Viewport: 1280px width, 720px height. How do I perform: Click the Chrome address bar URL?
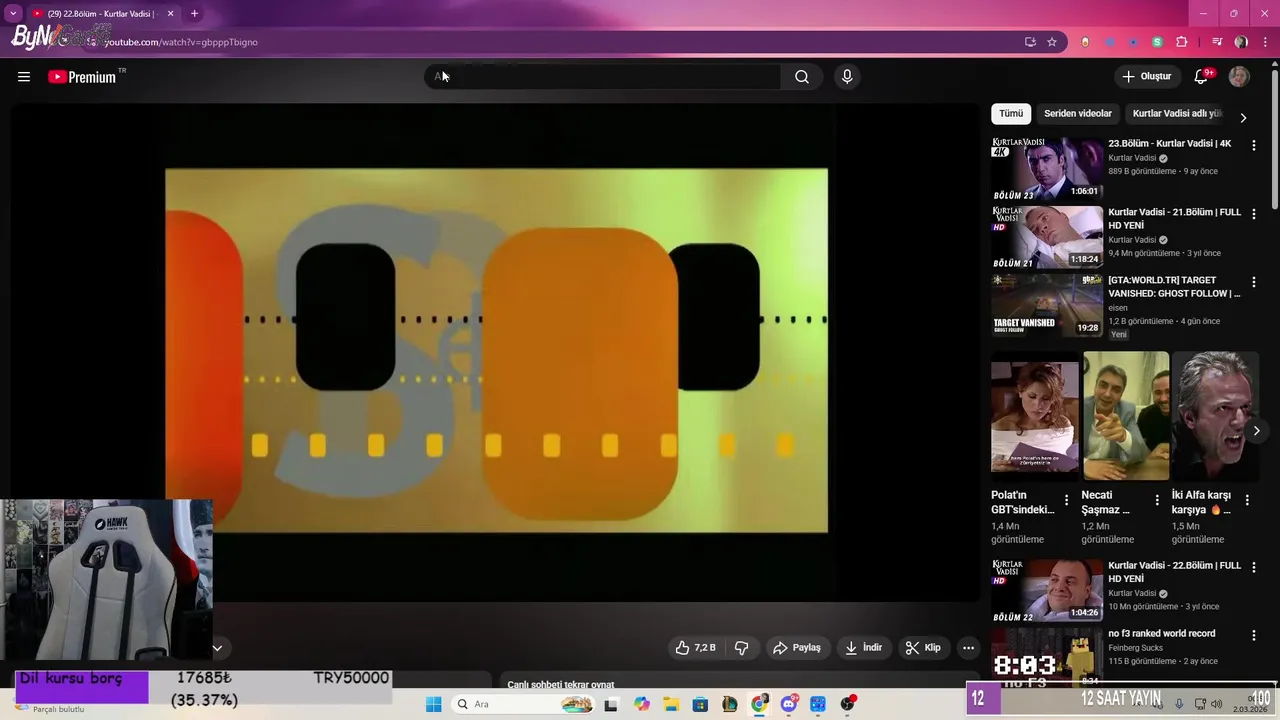click(x=181, y=42)
